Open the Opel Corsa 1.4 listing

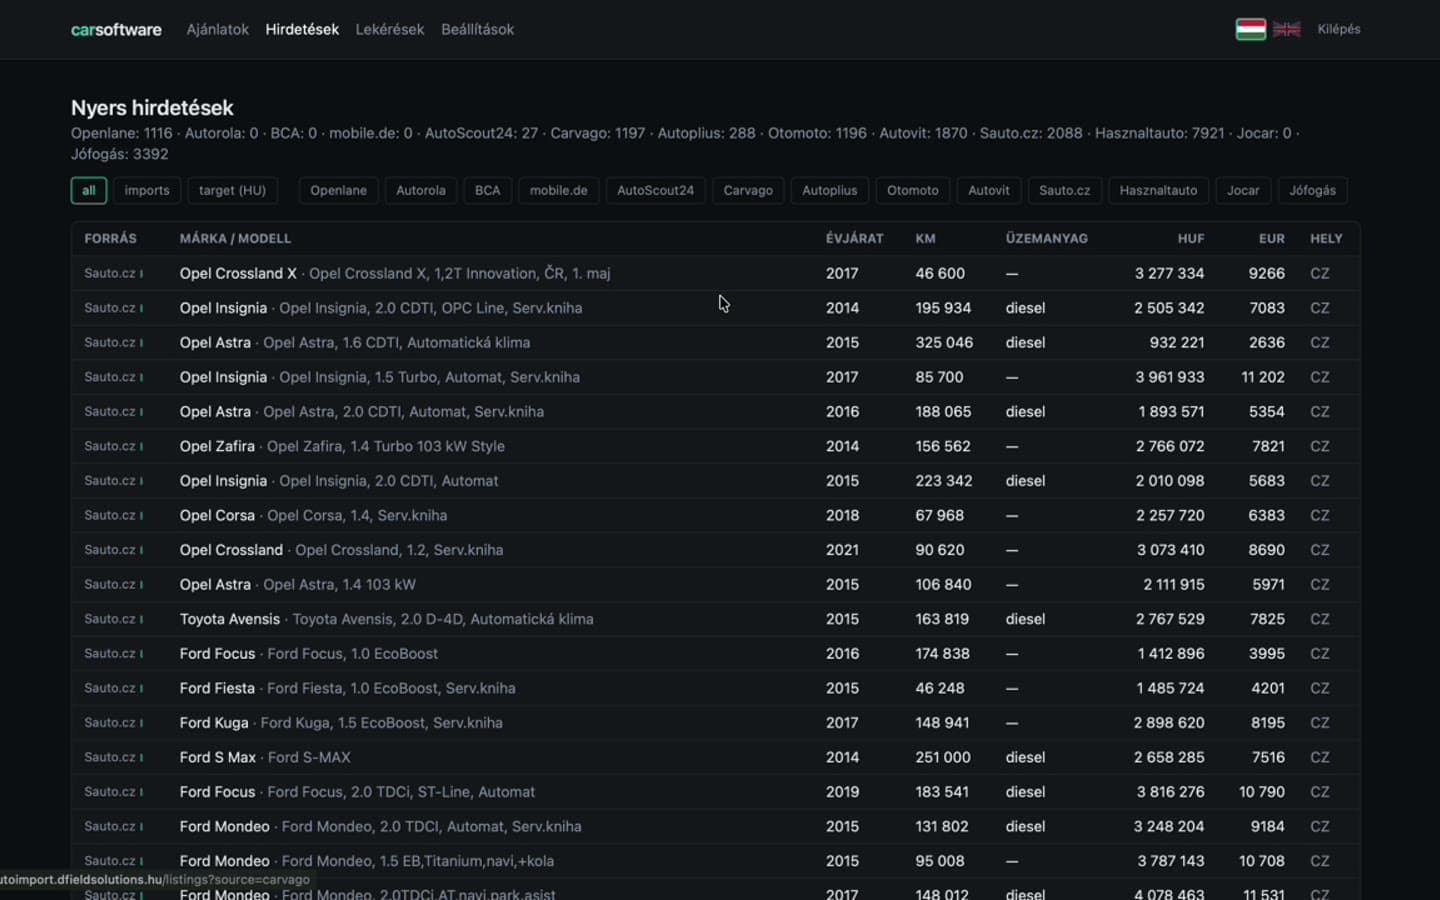313,515
